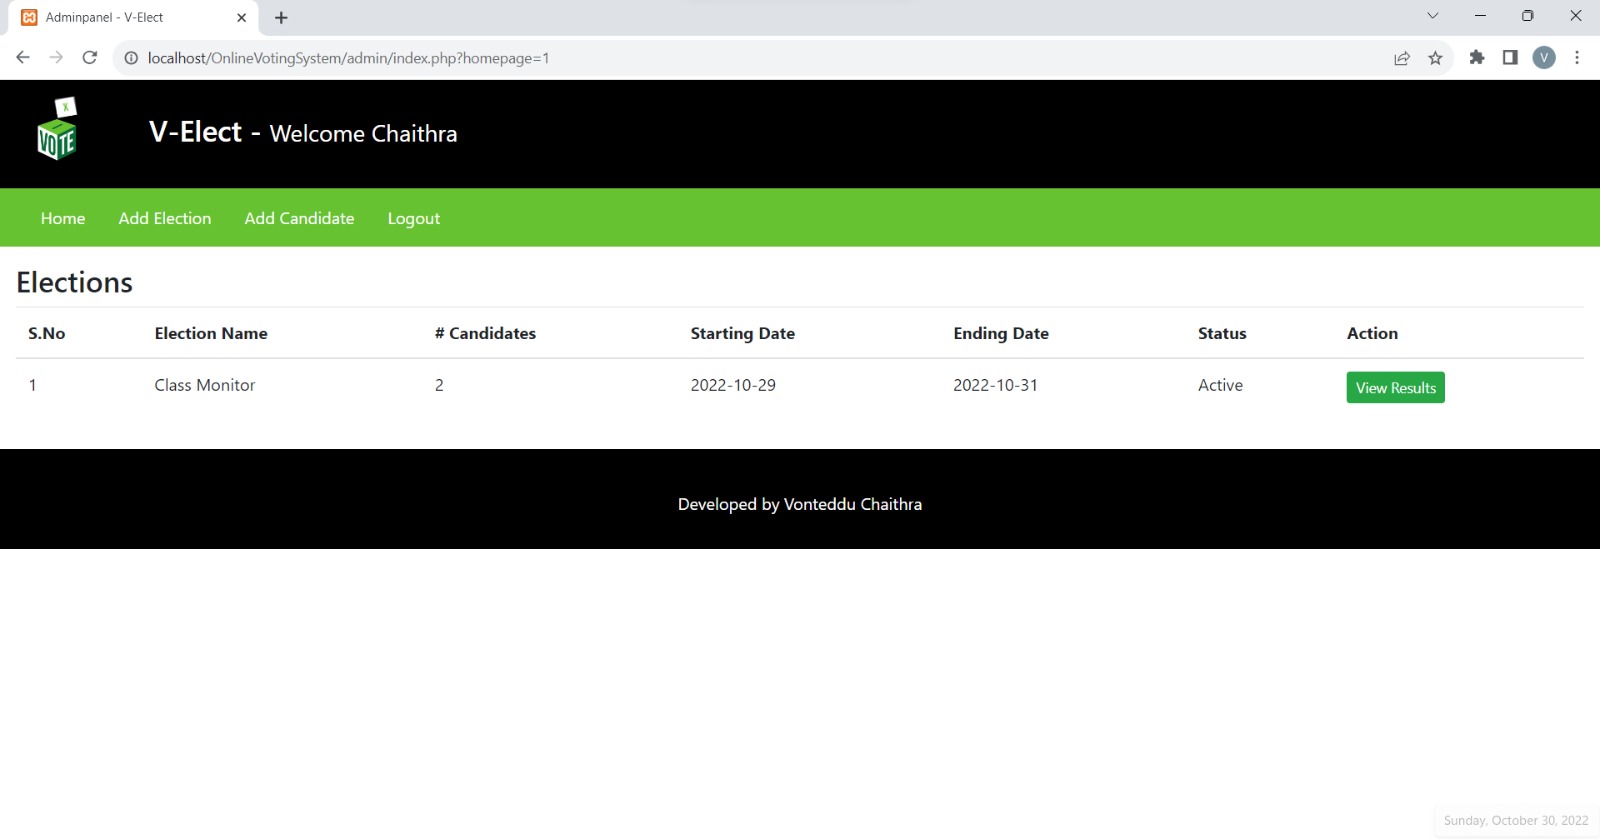The width and height of the screenshot is (1600, 839).
Task: Click the Action column header
Action: coord(1372,333)
